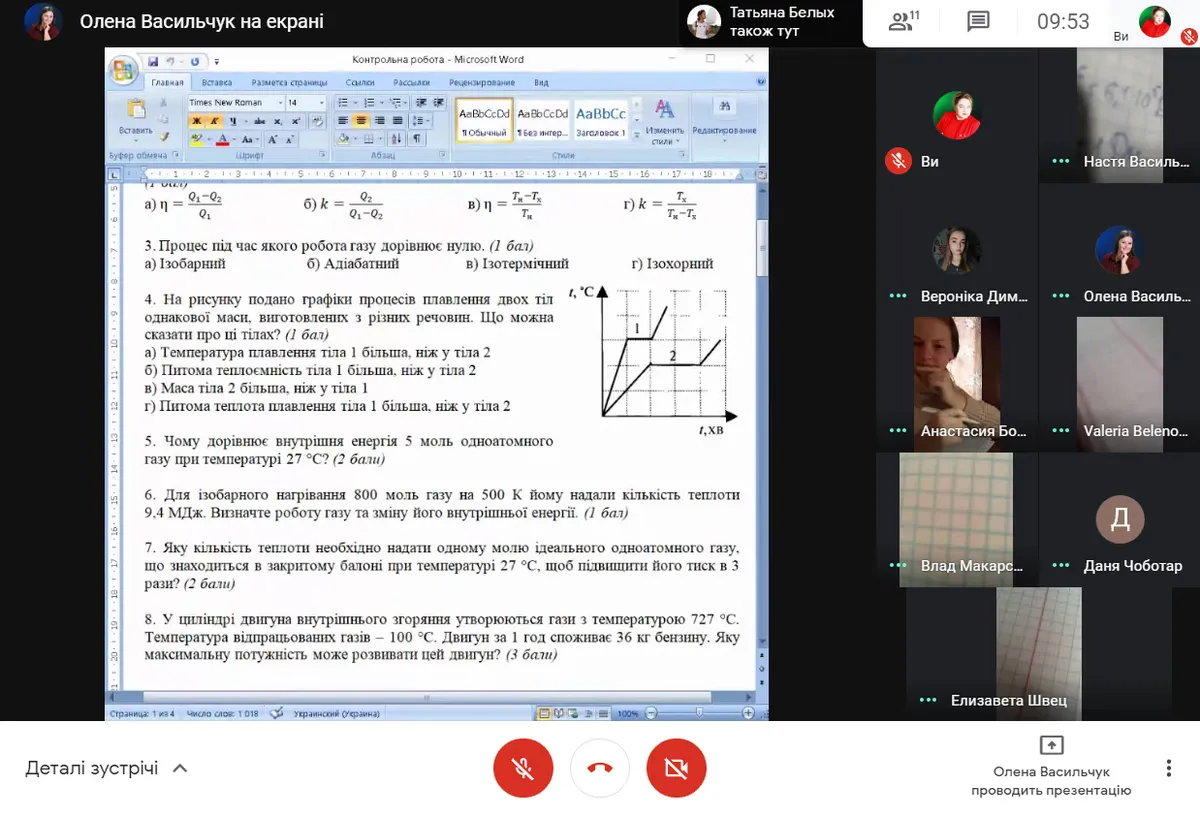This screenshot has width=1200, height=813.
Task: Apply the Заголовок 1 style
Action: [601, 121]
